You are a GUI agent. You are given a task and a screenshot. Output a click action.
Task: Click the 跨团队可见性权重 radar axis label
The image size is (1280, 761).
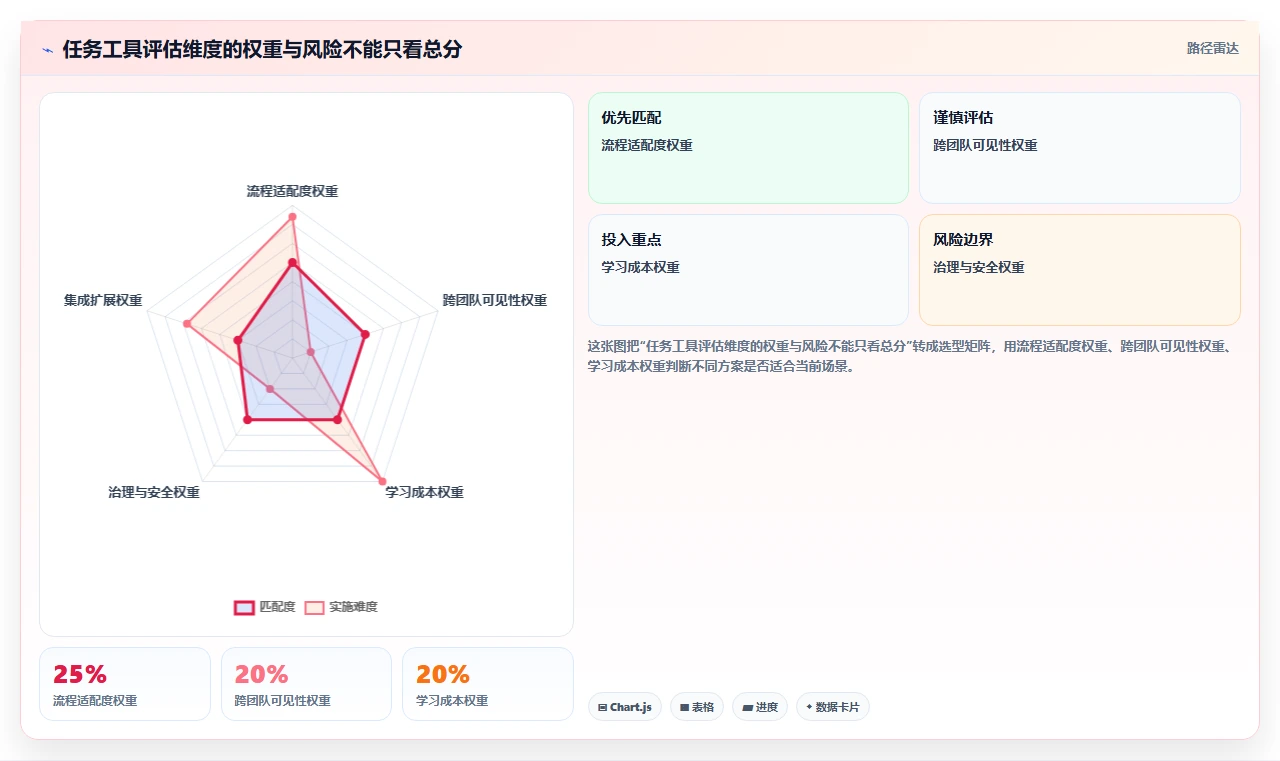pos(495,300)
